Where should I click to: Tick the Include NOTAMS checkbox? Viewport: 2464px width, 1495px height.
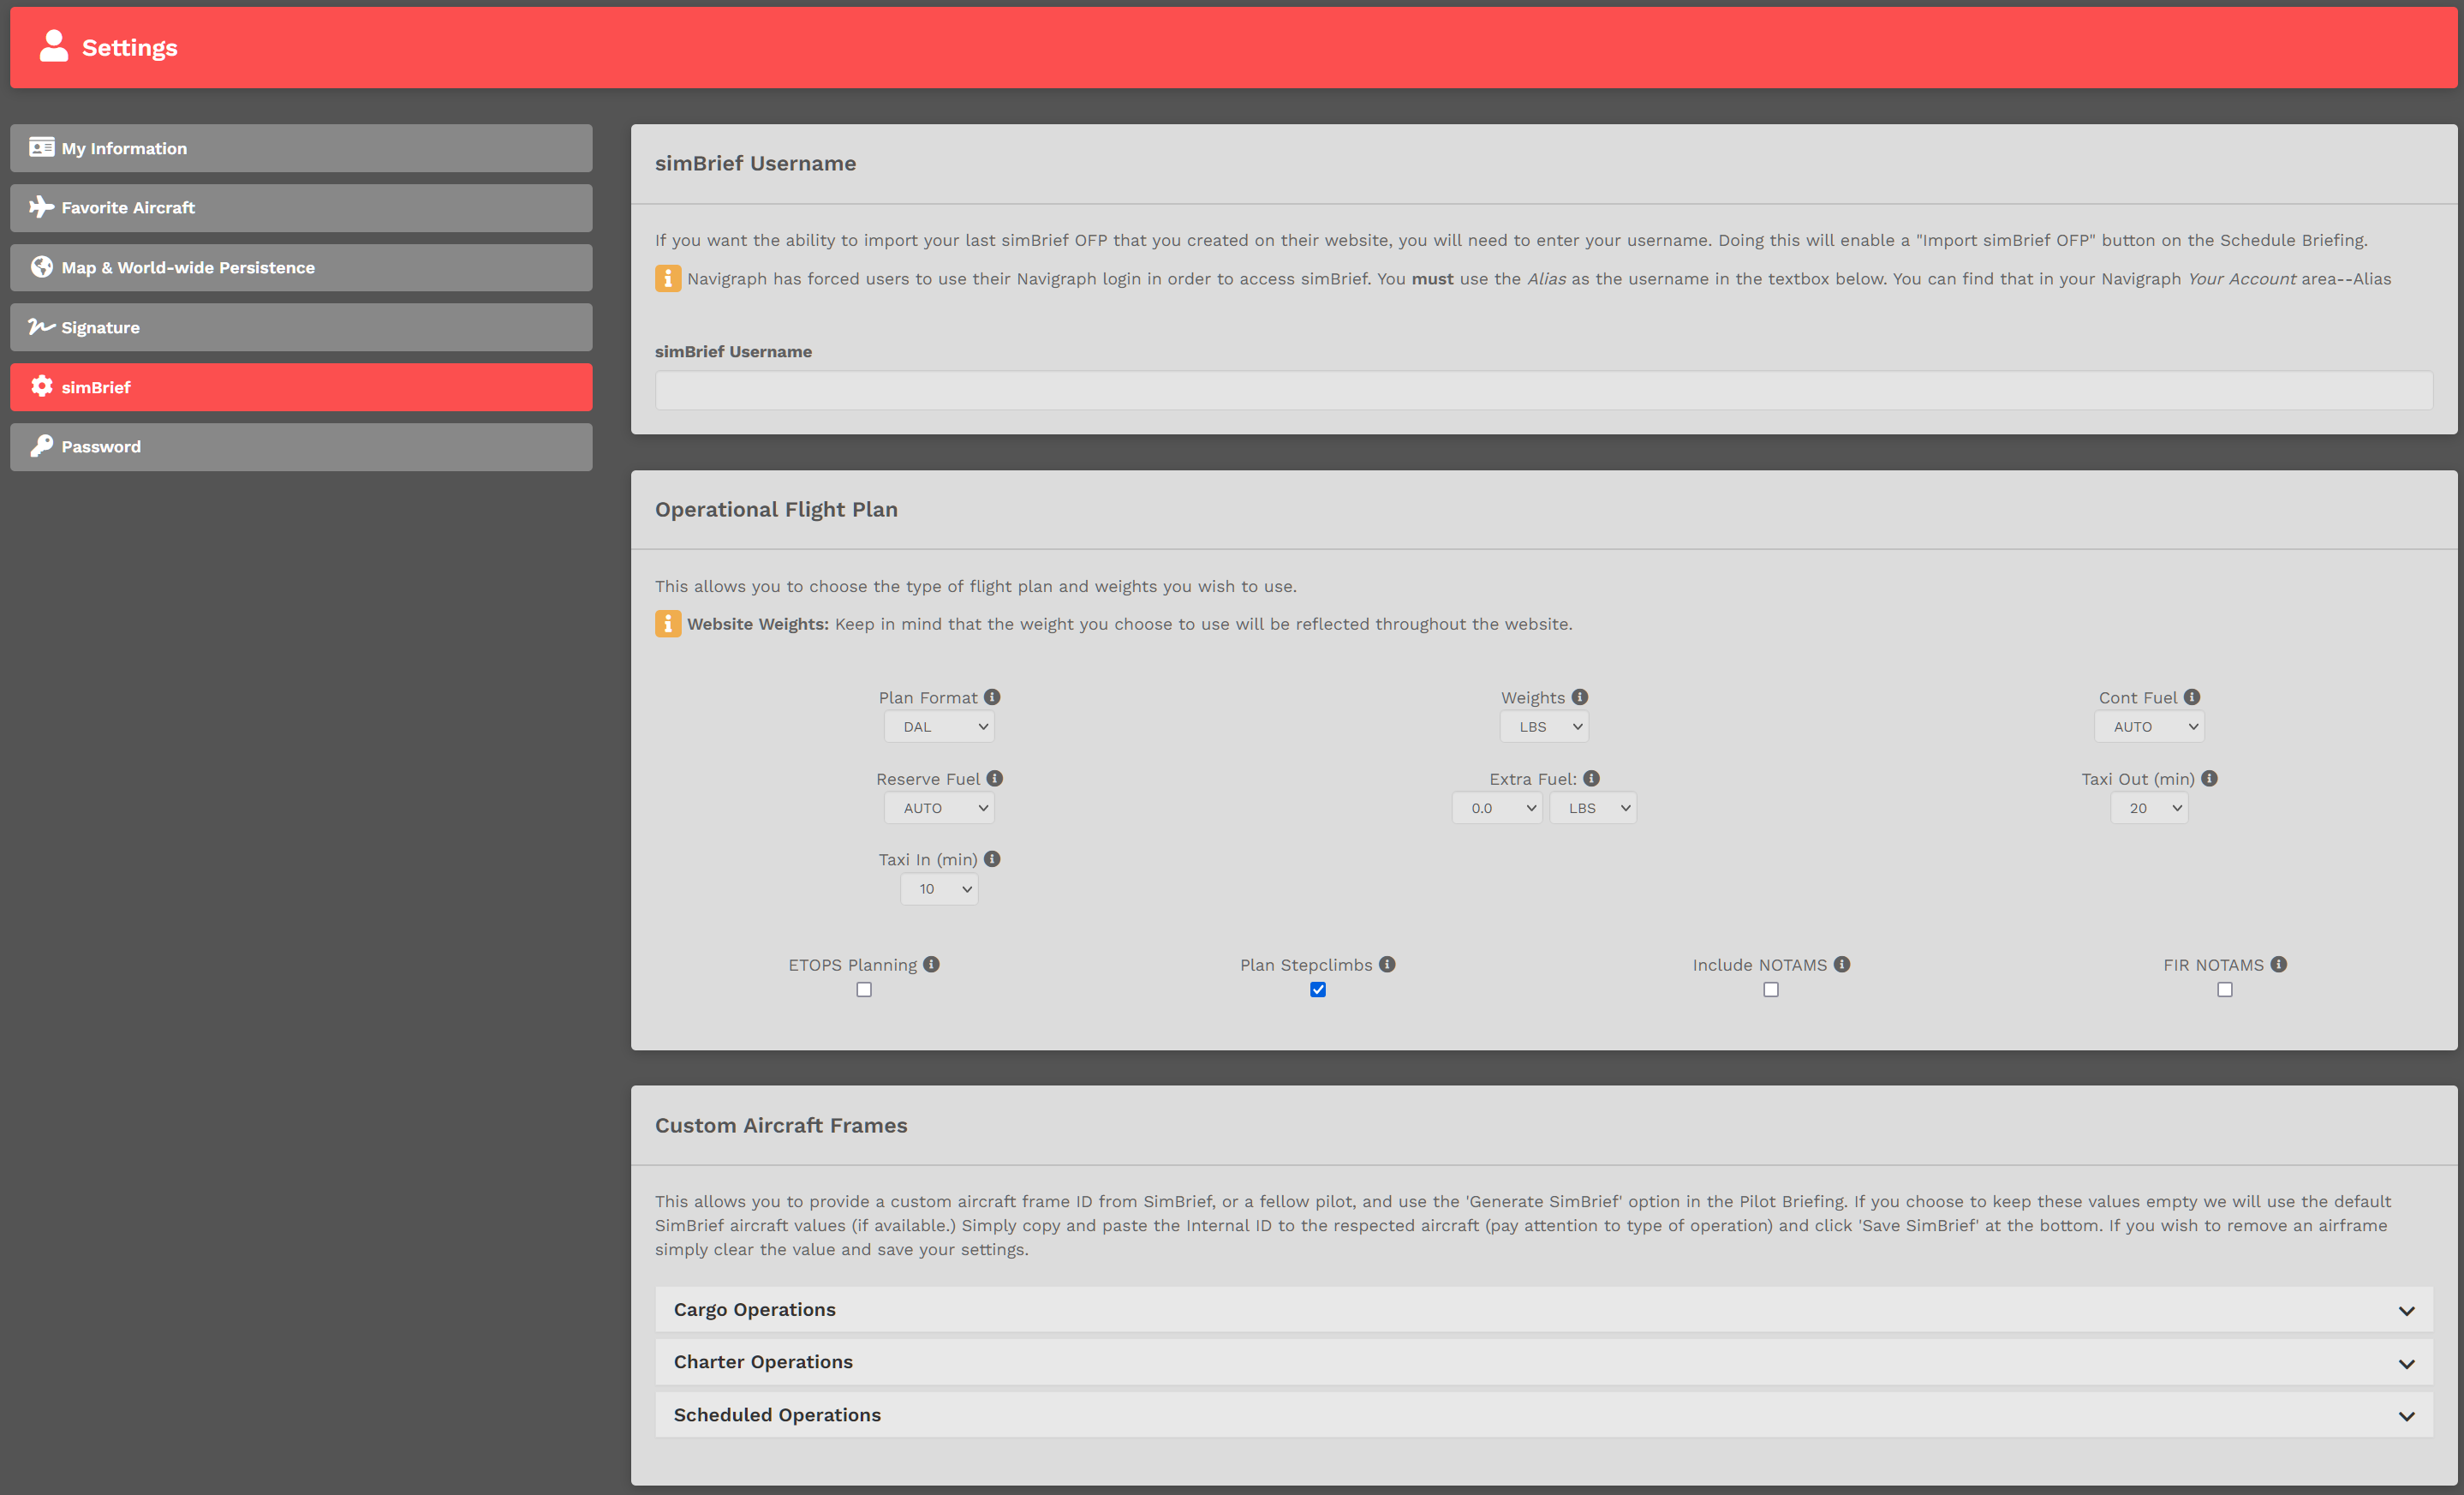(1771, 990)
